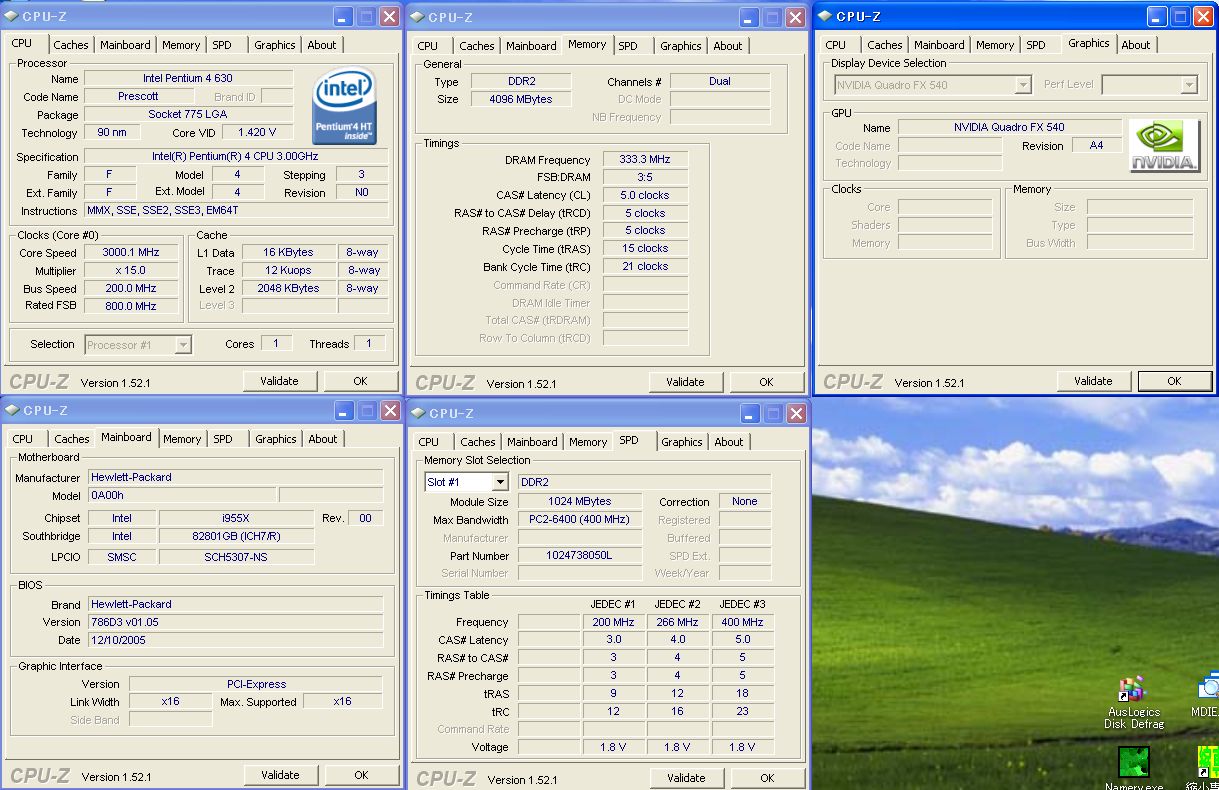
Task: Switch to Caches tab in the CPU window
Action: point(71,45)
